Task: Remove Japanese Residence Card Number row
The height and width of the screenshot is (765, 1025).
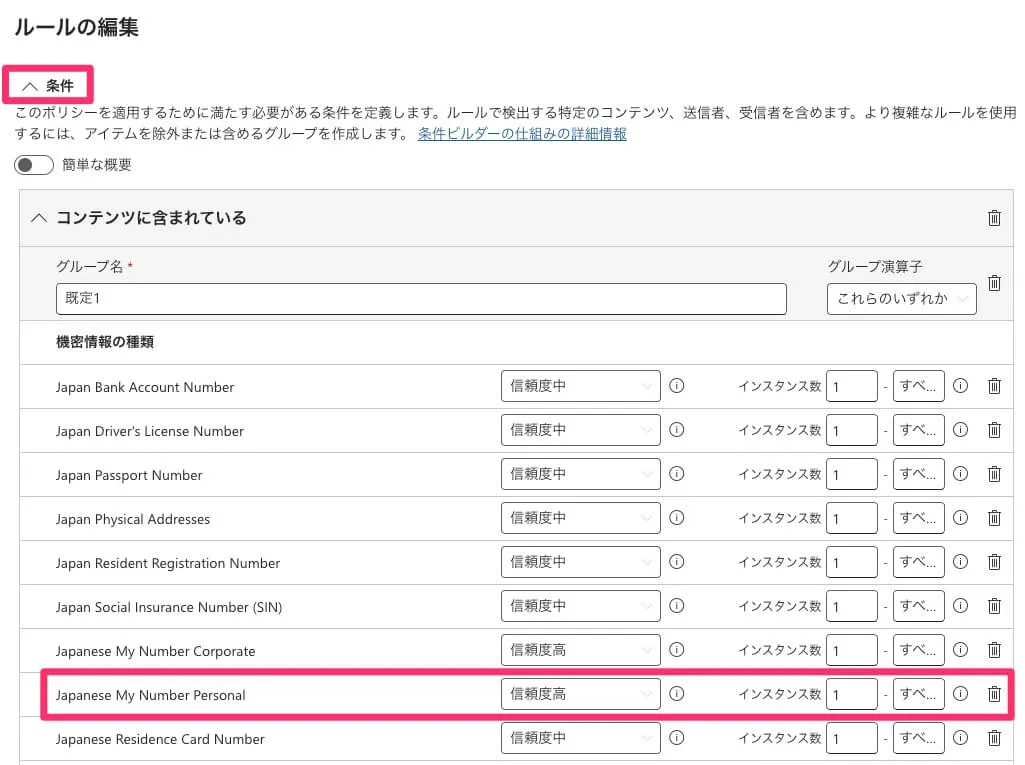Action: pyautogui.click(x=994, y=738)
